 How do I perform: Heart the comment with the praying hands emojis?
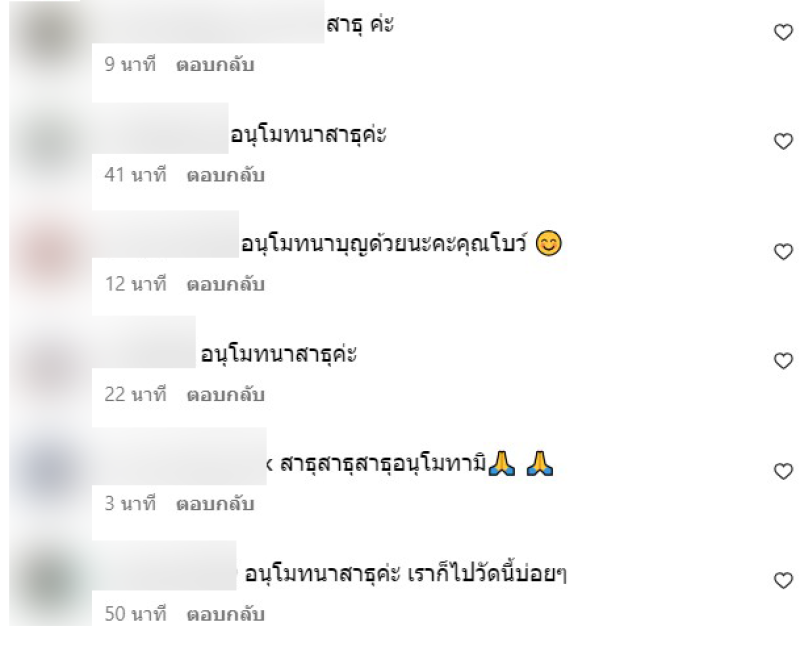tap(783, 471)
